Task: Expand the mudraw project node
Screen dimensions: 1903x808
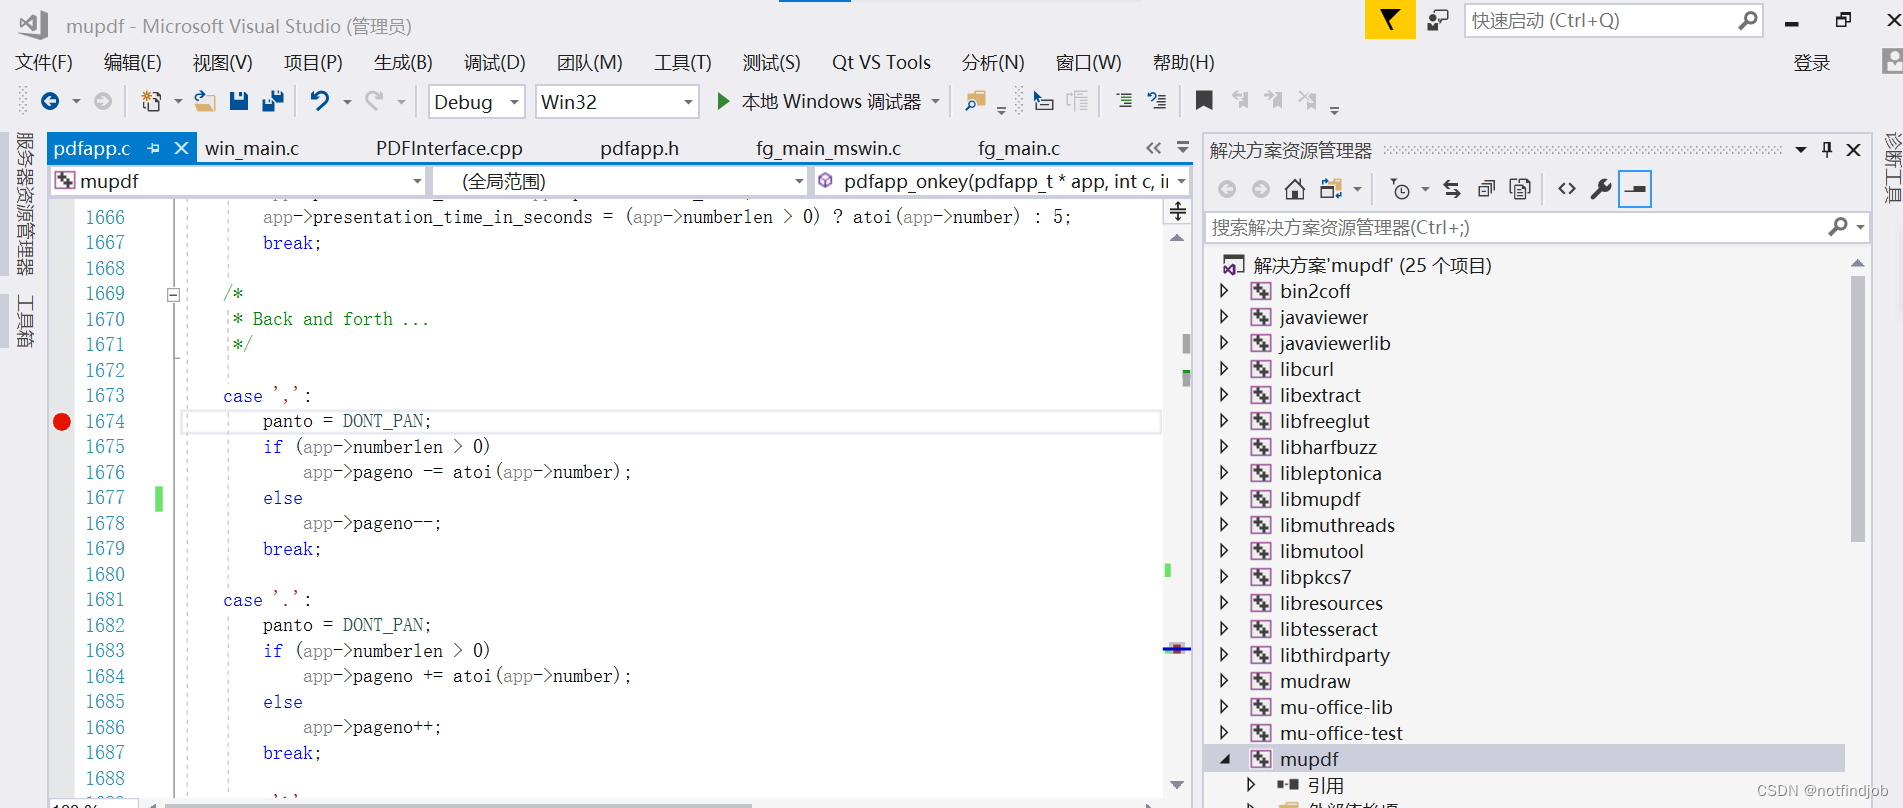Action: [1224, 681]
